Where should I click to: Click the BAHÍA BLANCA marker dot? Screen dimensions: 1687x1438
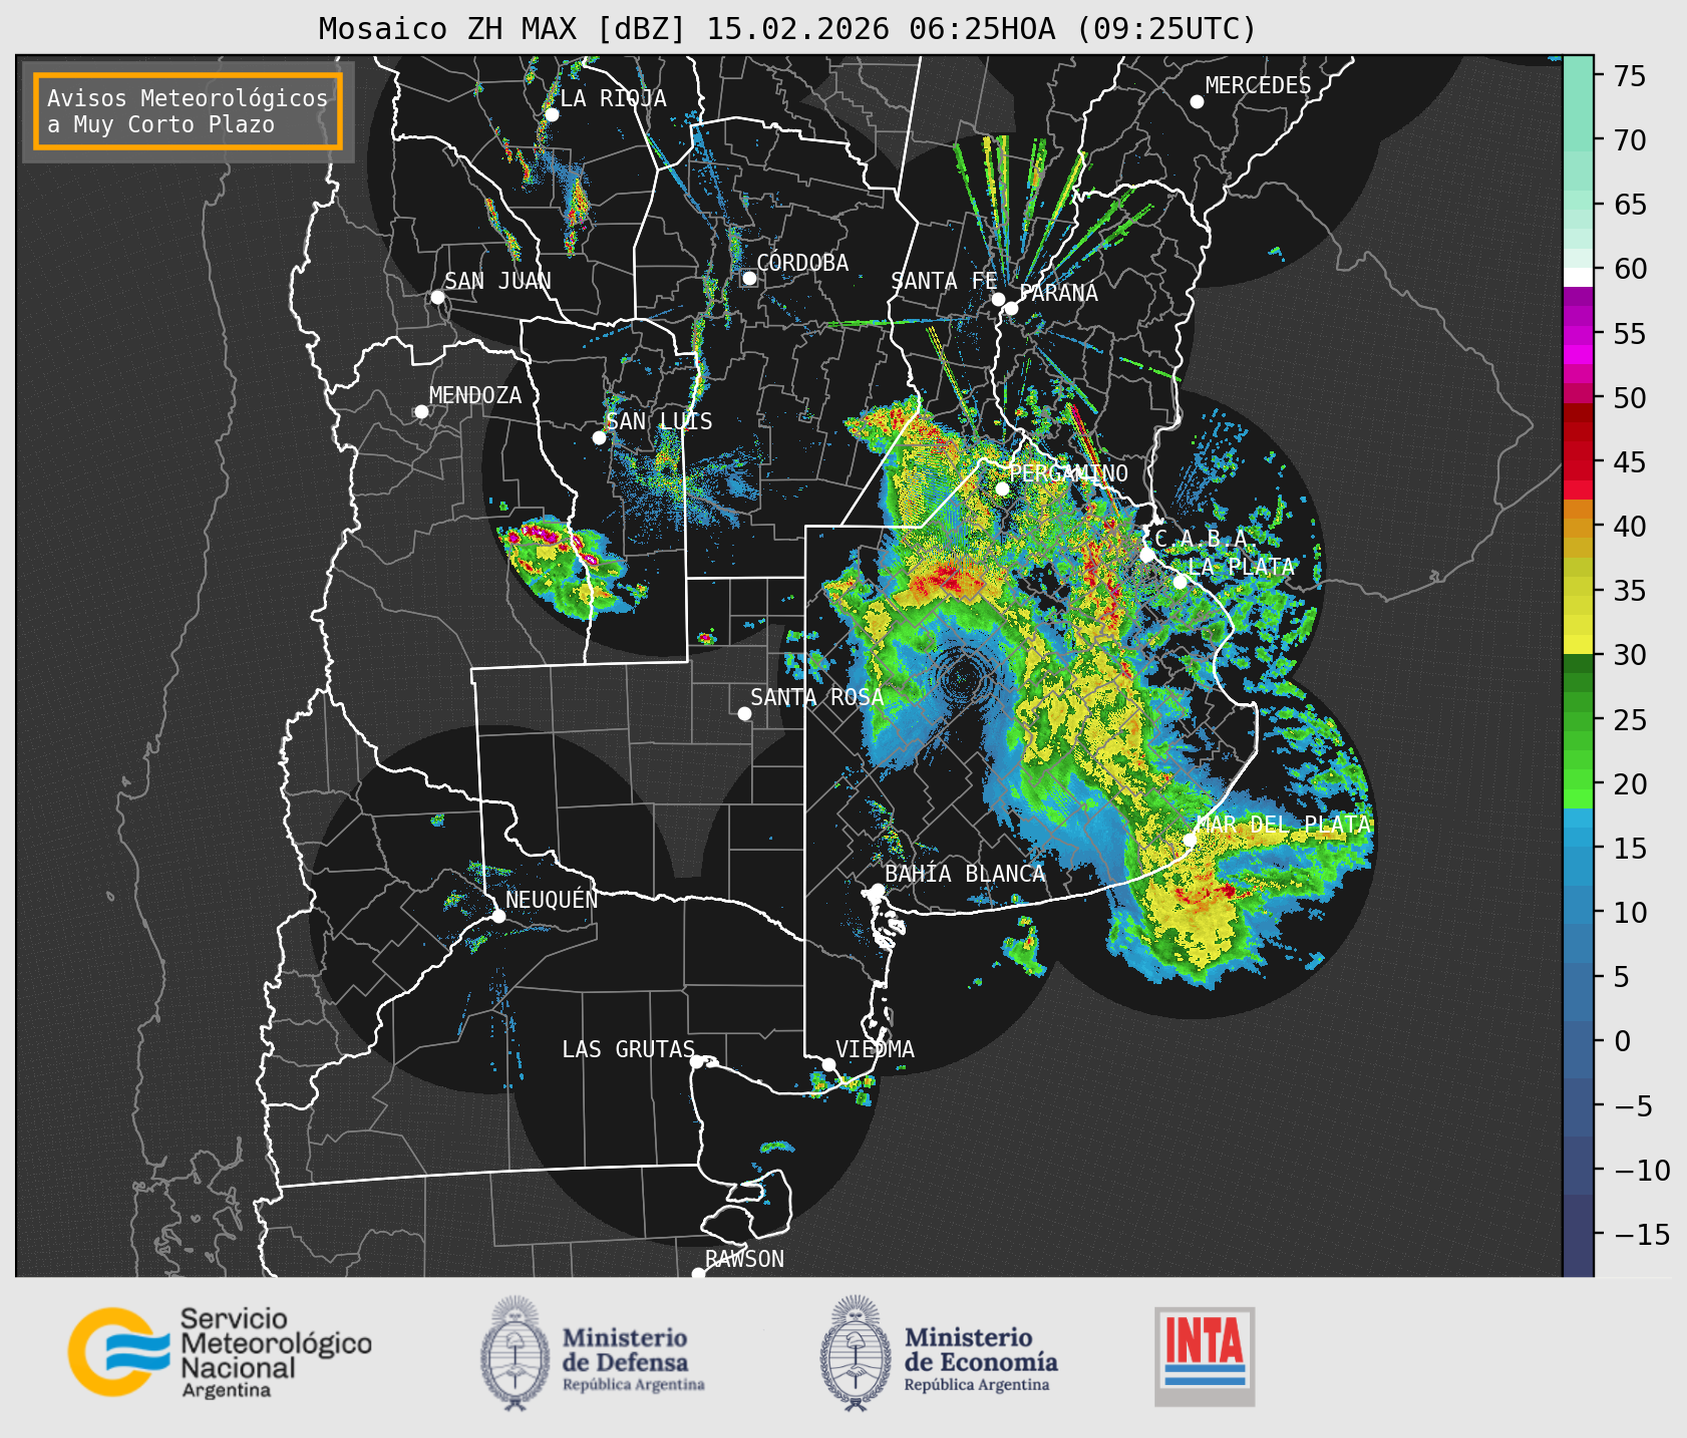pyautogui.click(x=877, y=890)
